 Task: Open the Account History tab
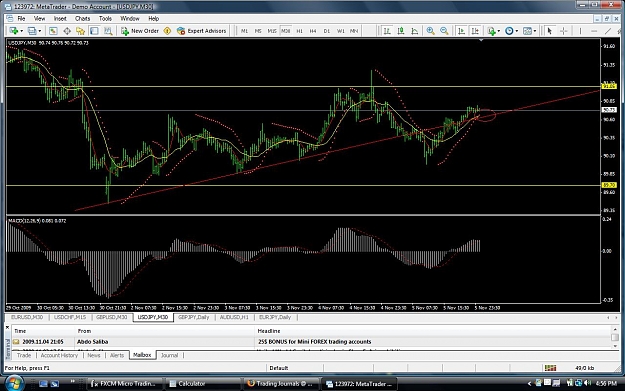(59, 355)
